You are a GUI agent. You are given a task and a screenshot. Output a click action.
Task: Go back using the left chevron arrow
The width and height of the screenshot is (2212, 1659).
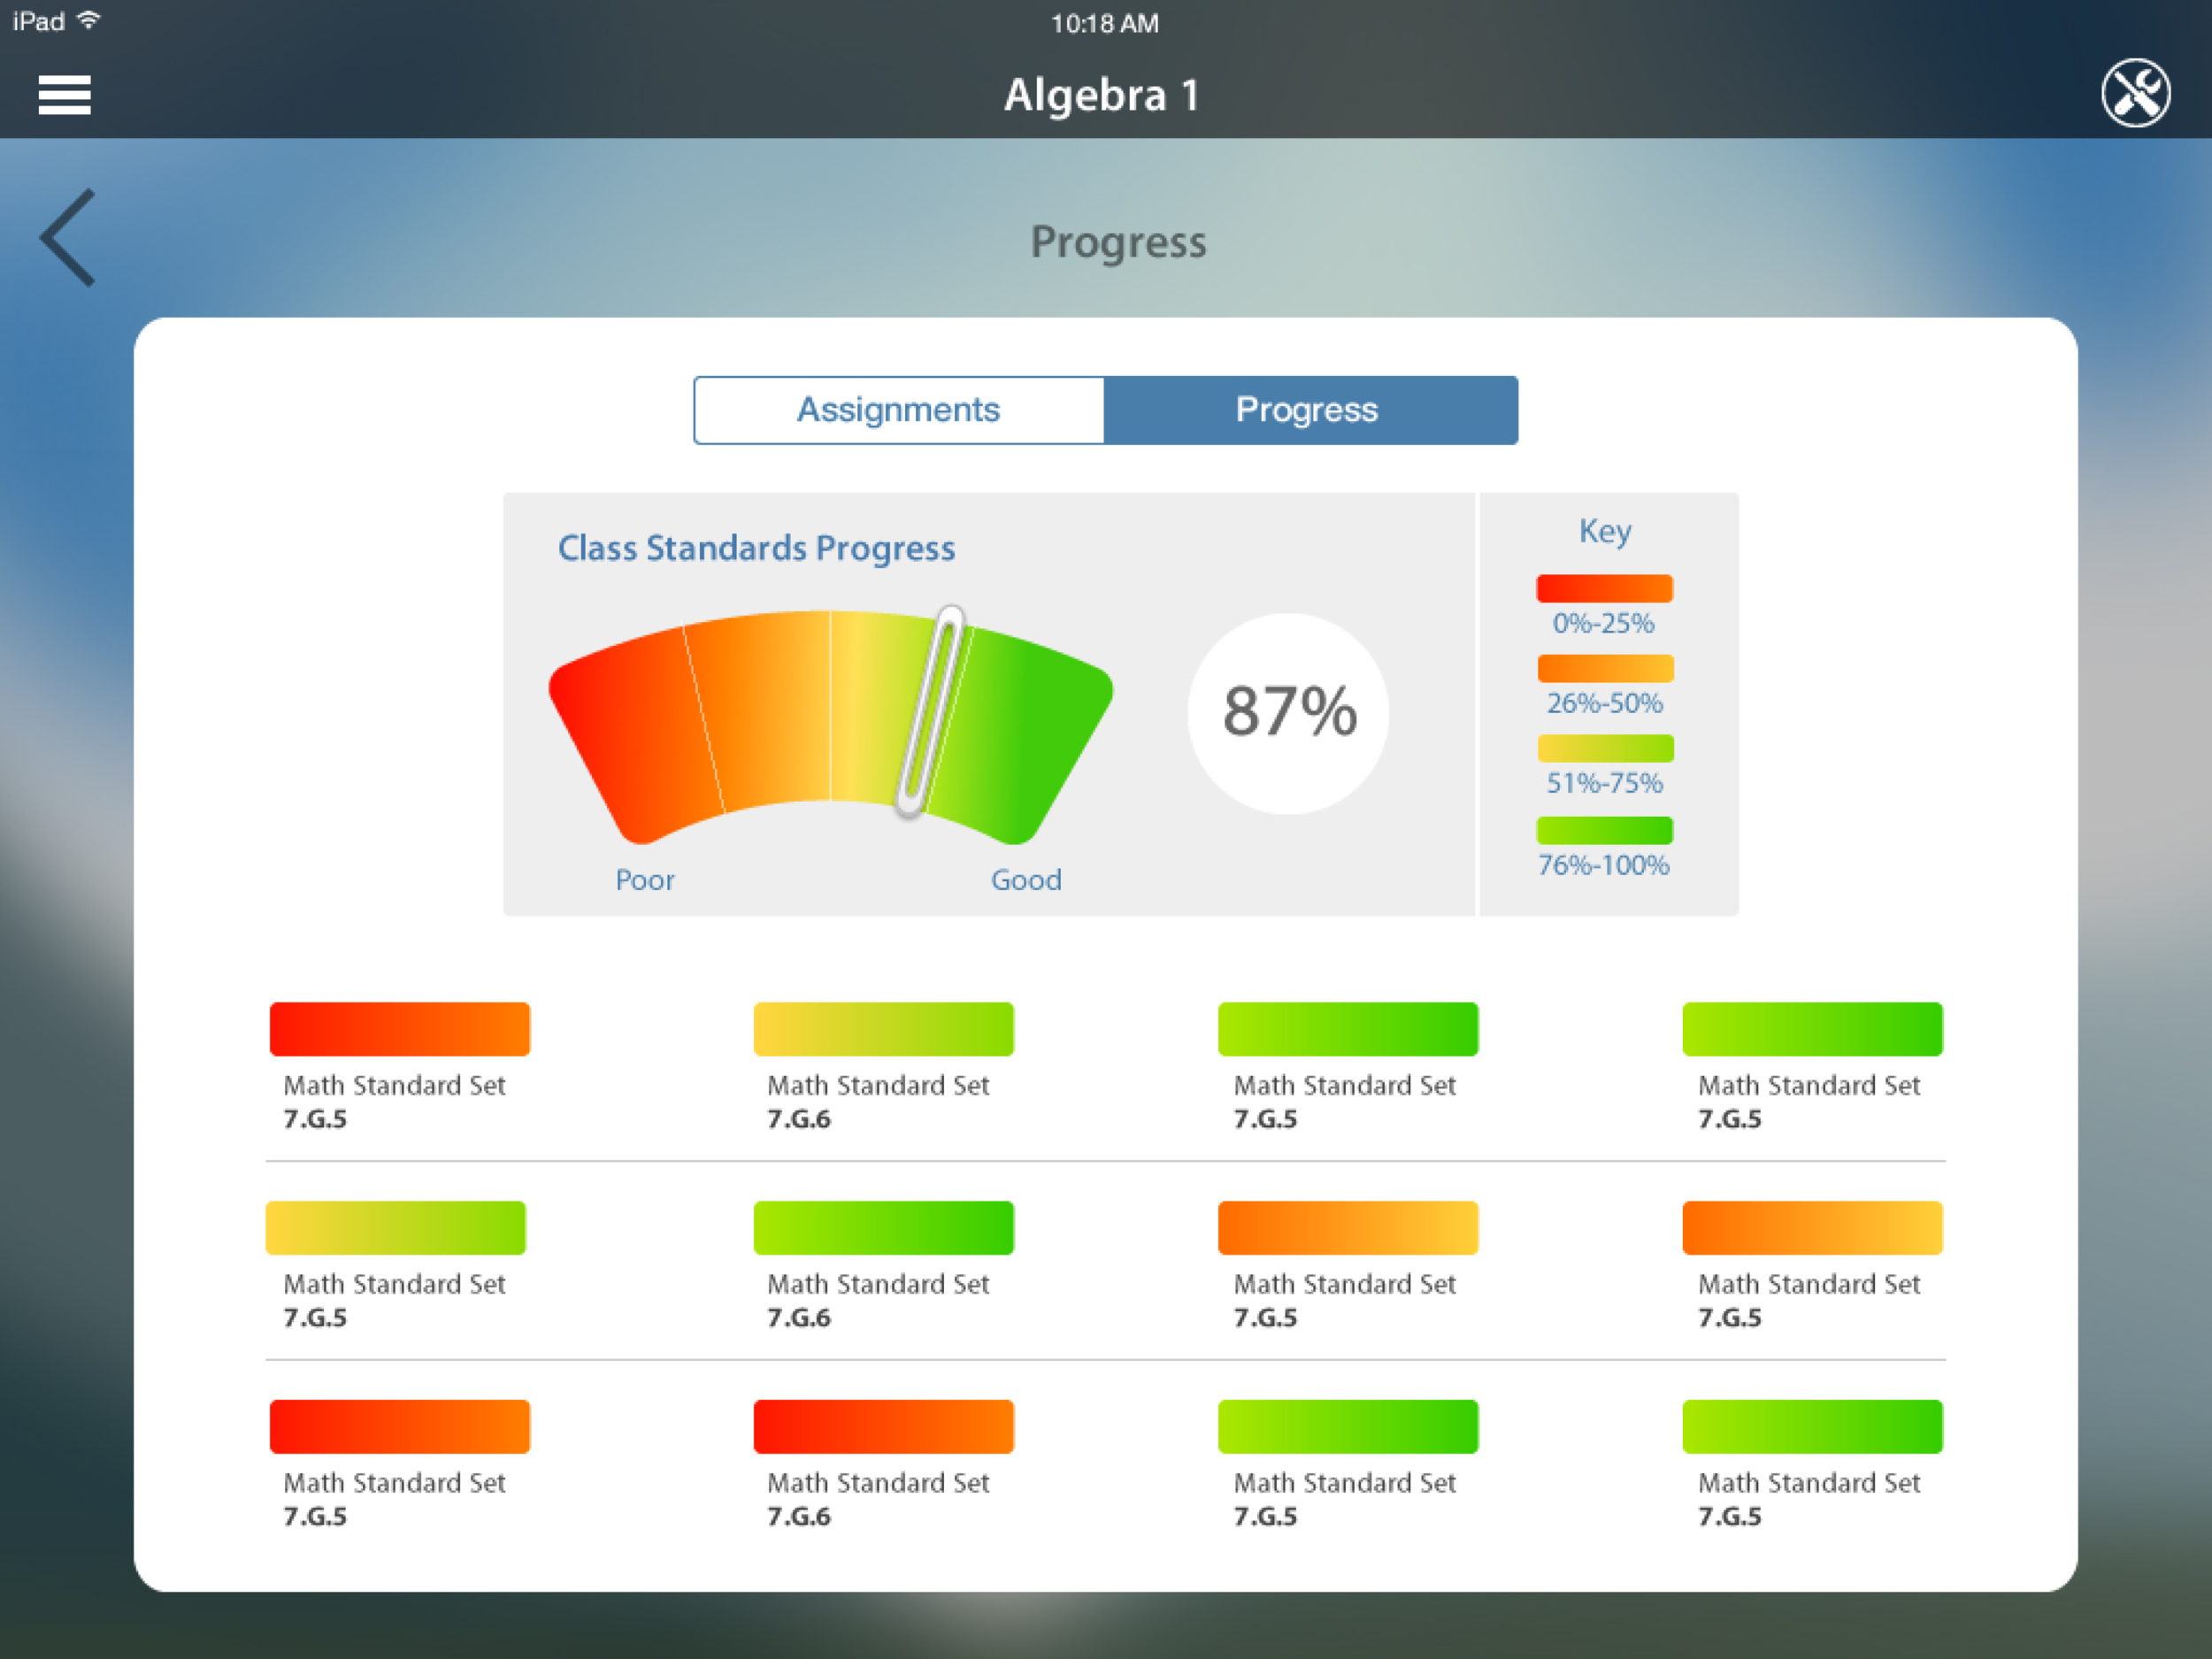66,239
